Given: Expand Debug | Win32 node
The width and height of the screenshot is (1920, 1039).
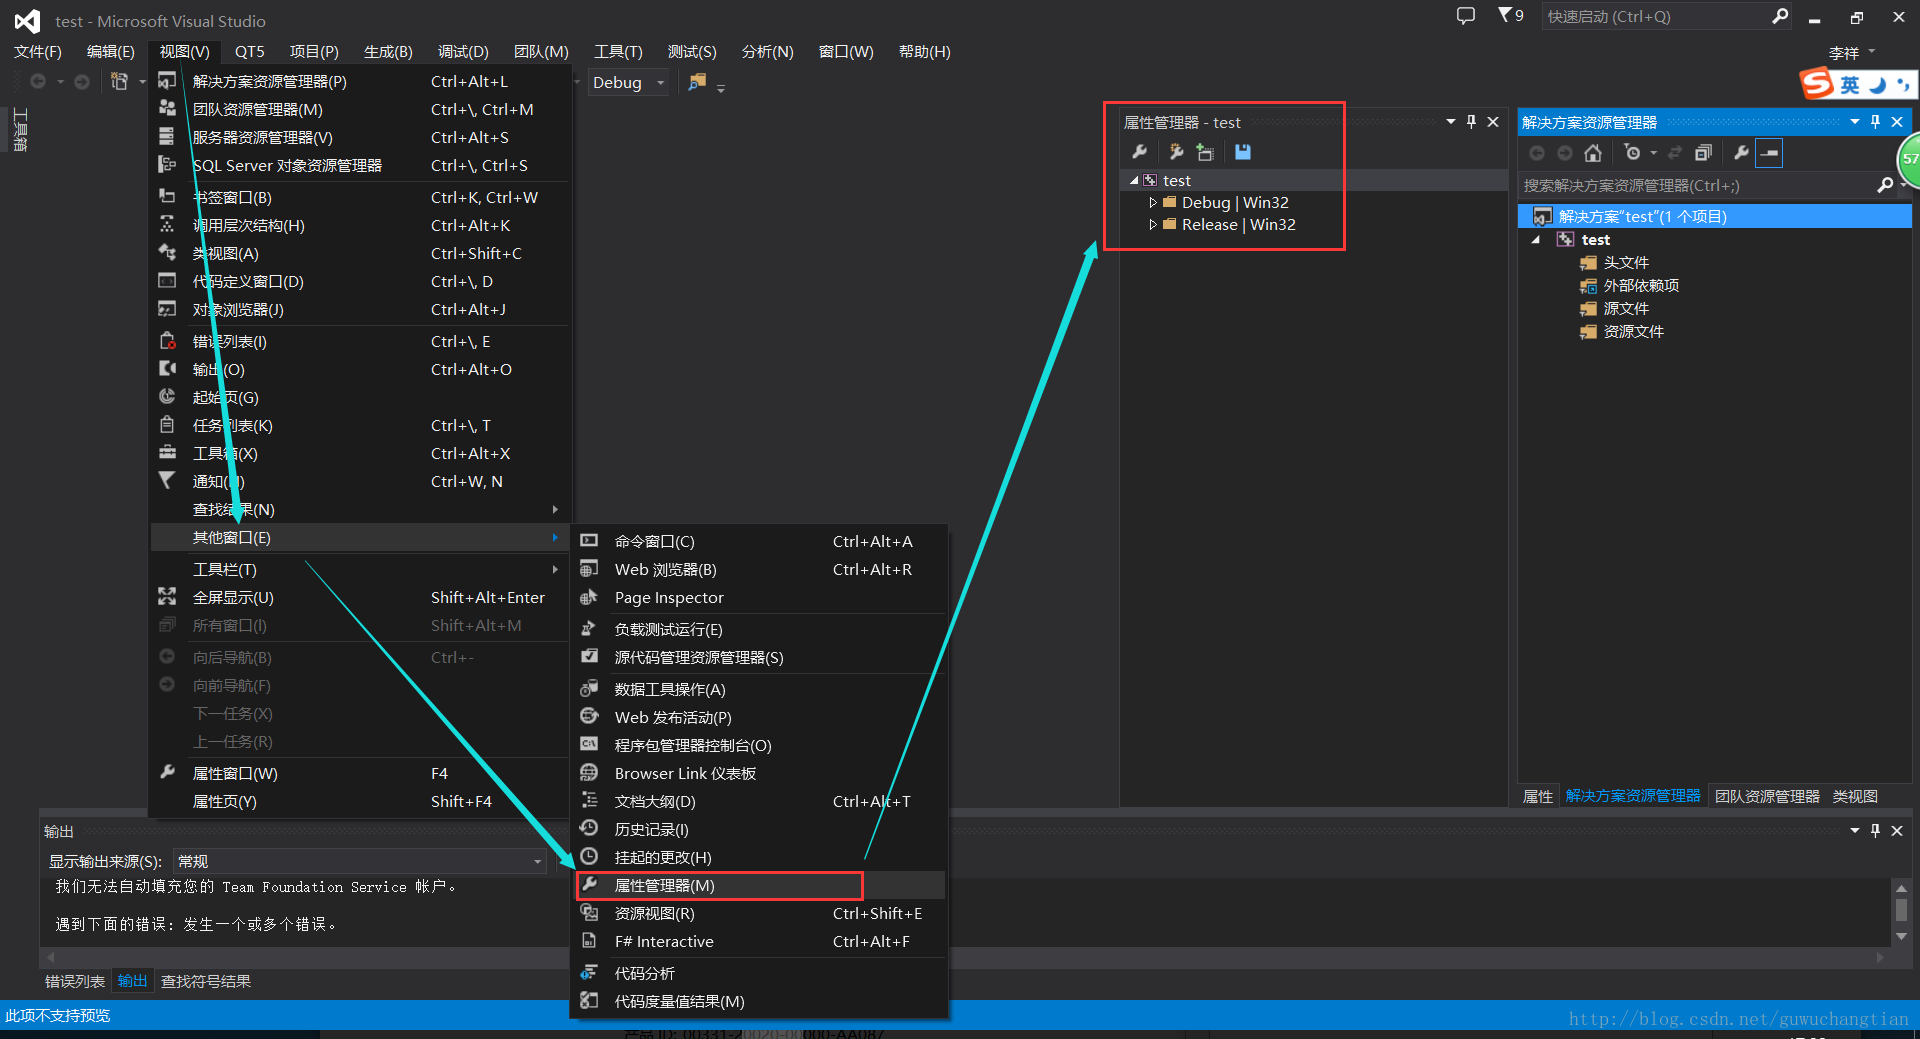Looking at the screenshot, I should coord(1153,202).
